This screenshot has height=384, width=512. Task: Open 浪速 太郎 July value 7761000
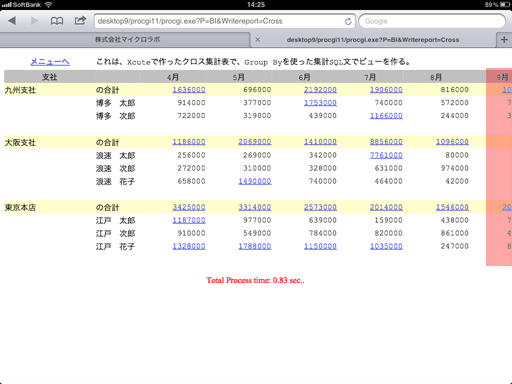point(386,155)
